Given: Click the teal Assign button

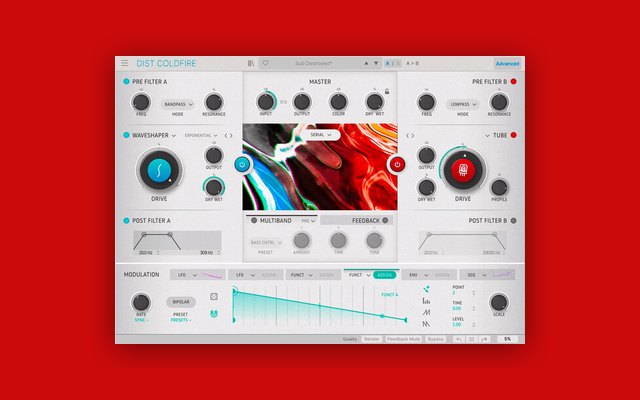Looking at the screenshot, I should click(384, 275).
